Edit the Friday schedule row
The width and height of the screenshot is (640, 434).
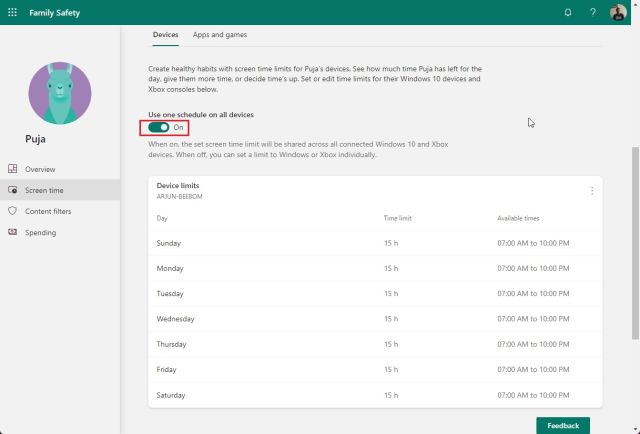(375, 369)
